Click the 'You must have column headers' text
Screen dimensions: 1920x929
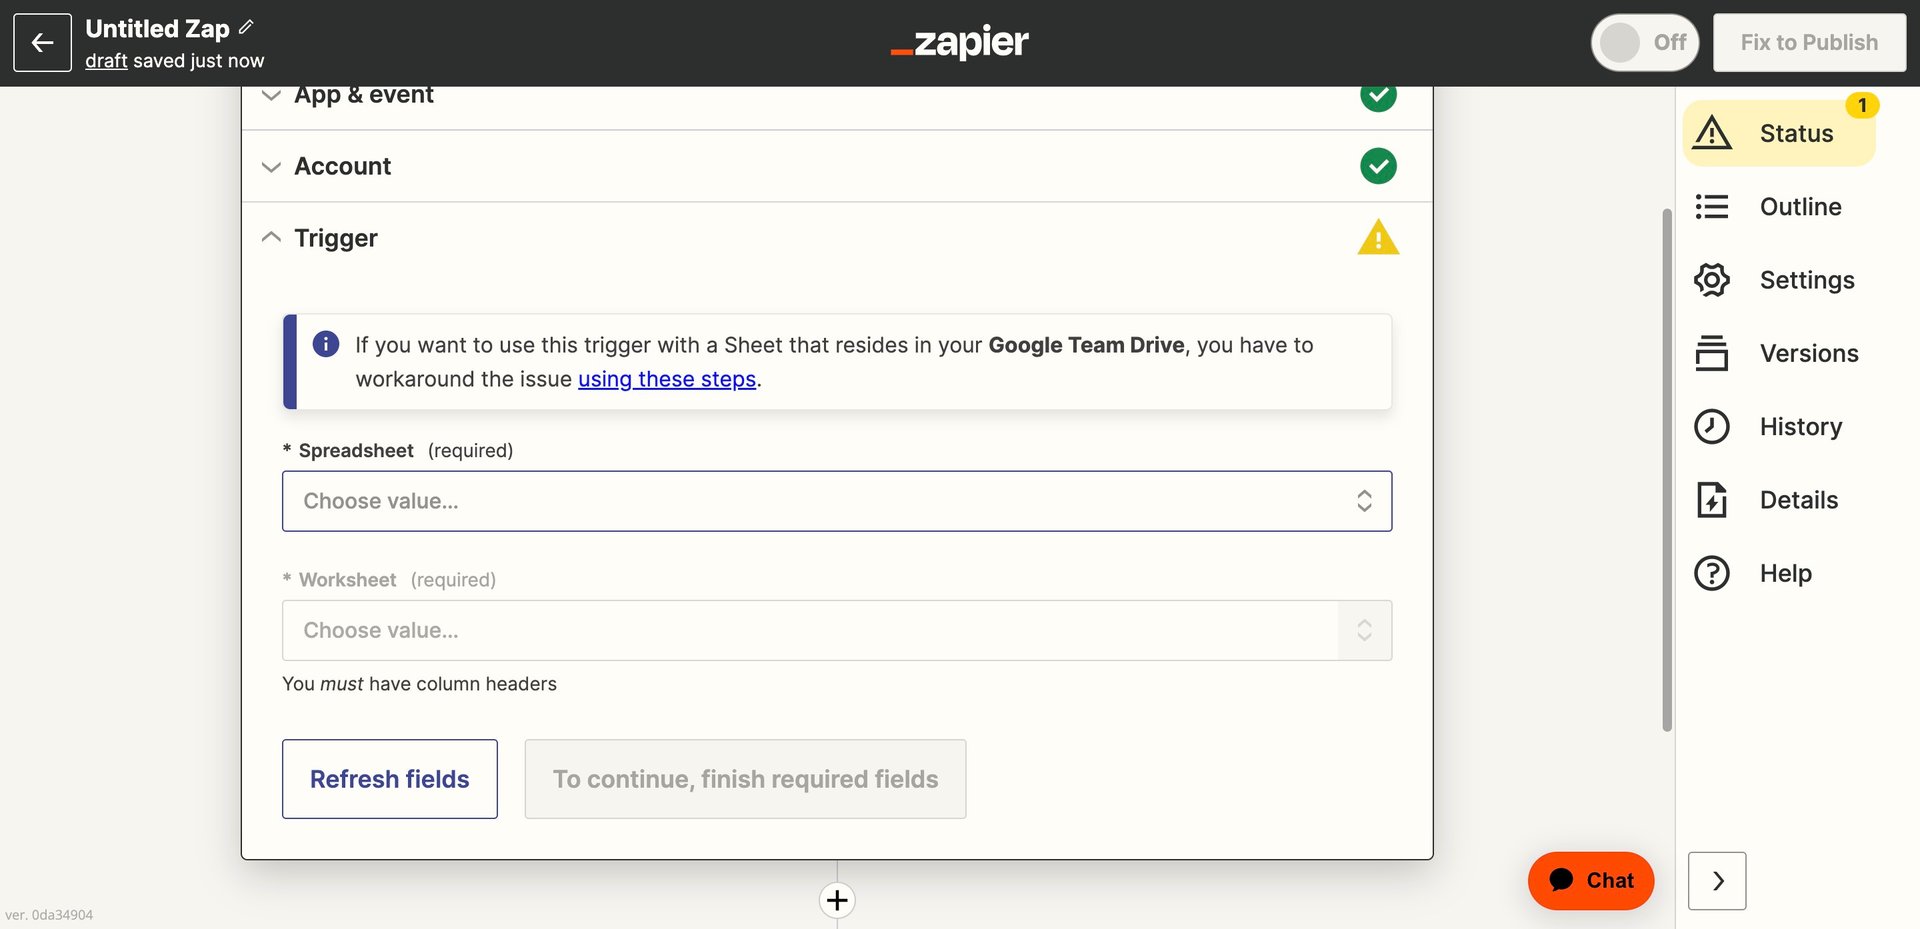419,684
